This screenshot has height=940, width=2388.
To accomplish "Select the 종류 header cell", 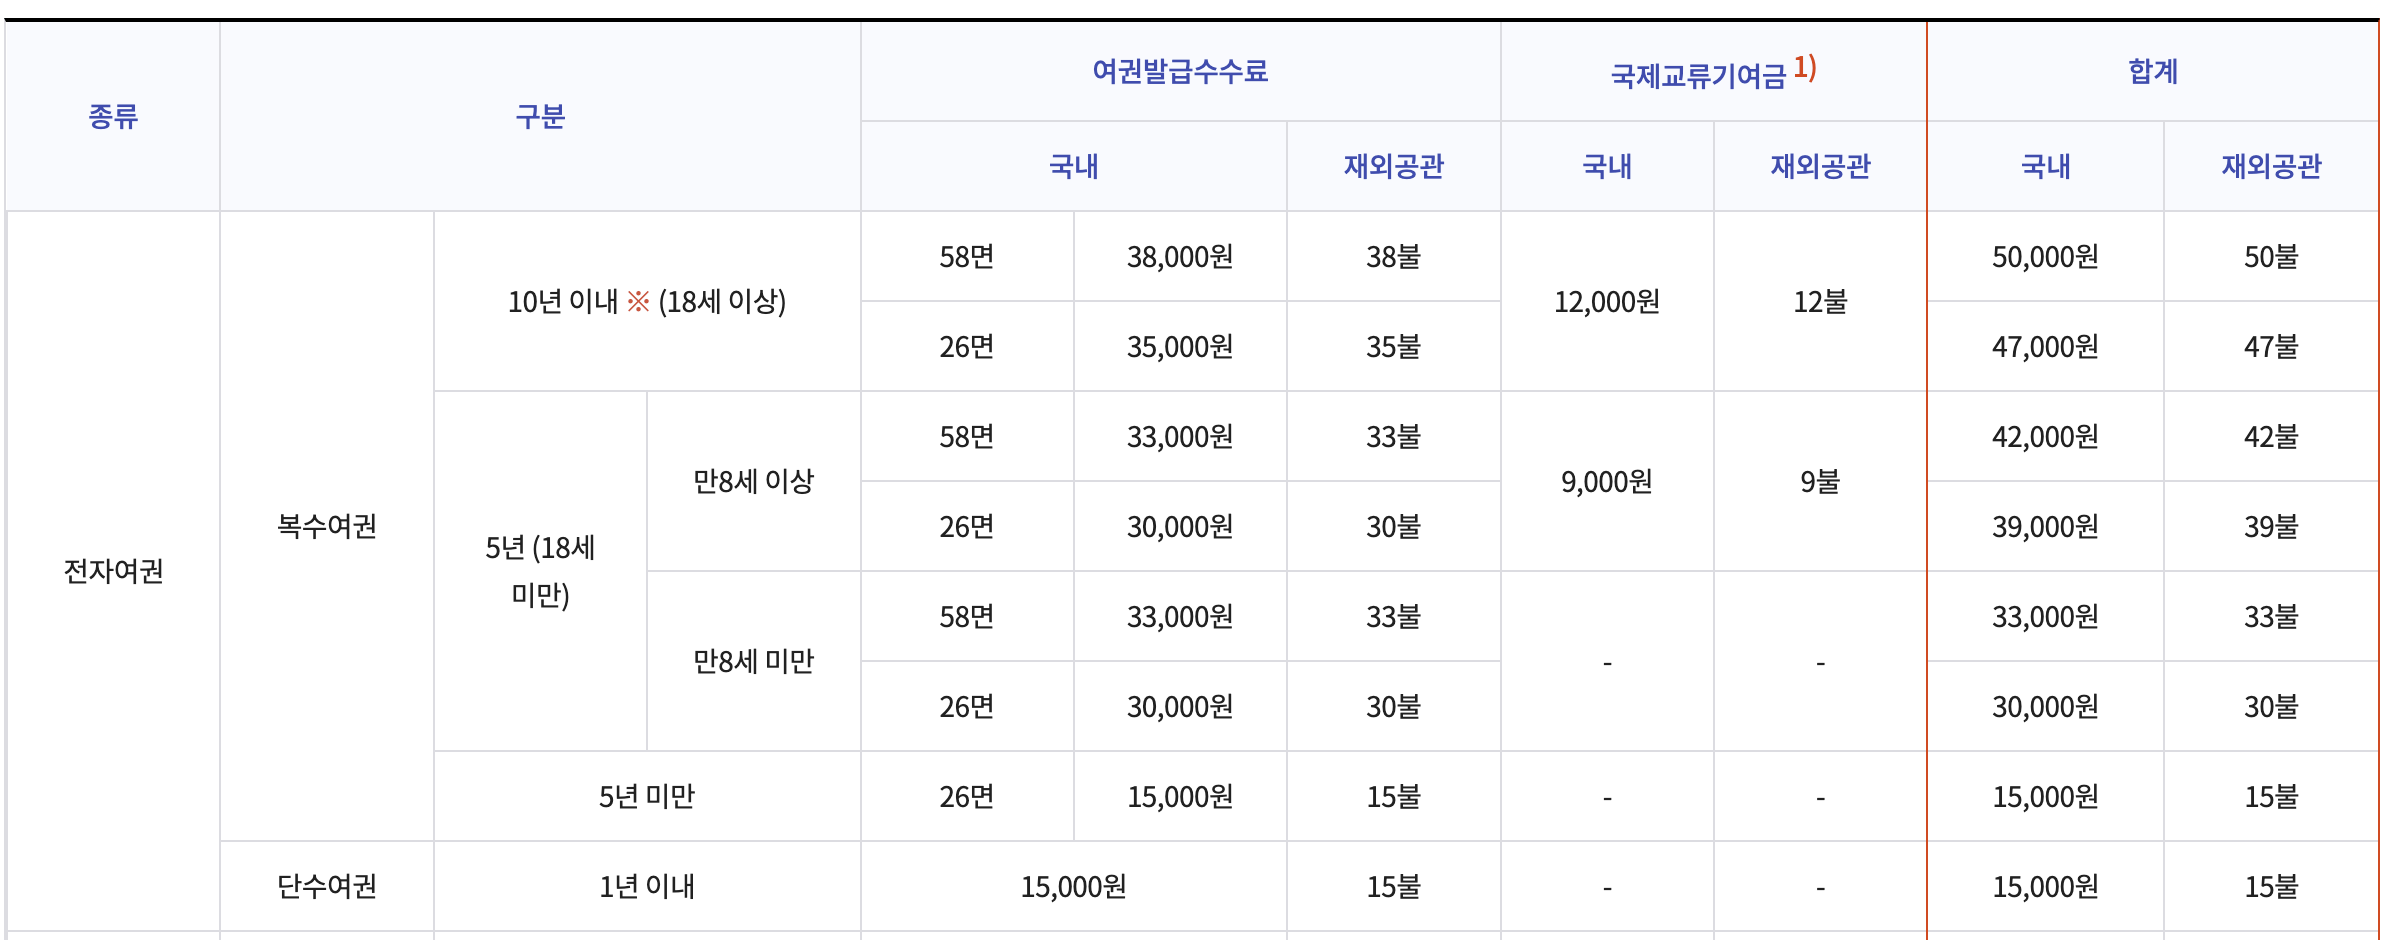I will pos(113,117).
